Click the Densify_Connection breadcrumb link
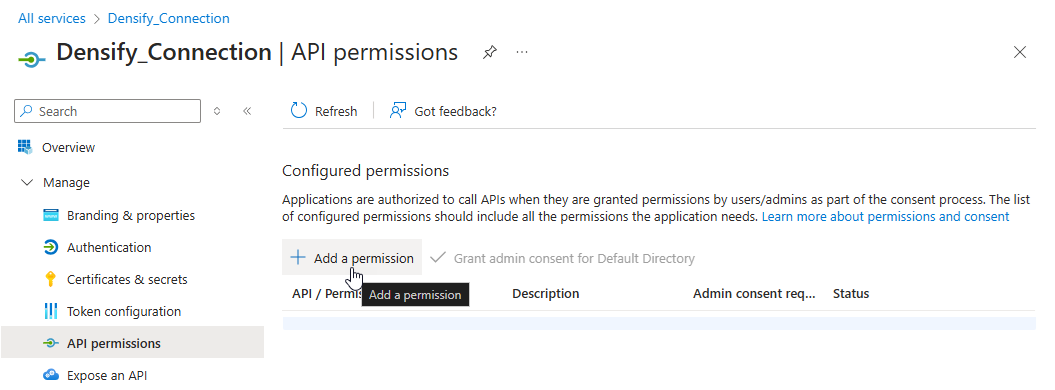 pos(168,18)
